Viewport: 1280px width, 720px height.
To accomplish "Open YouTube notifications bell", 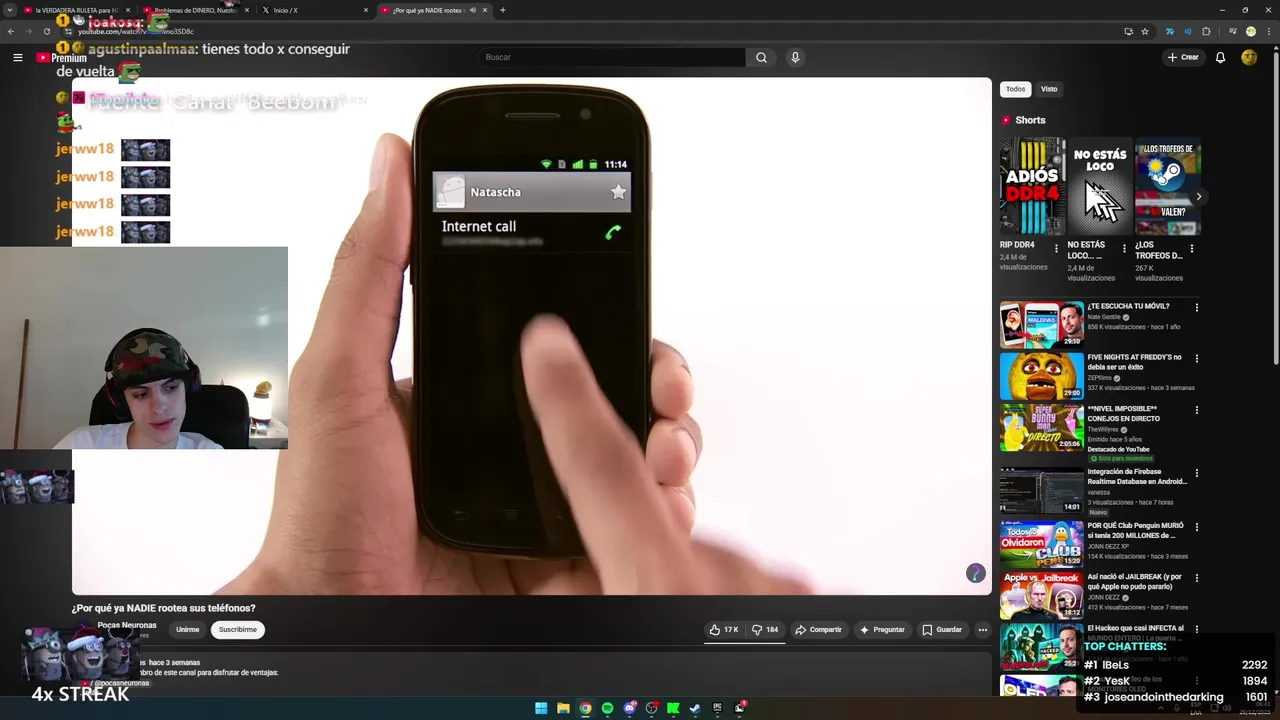I will click(1220, 57).
